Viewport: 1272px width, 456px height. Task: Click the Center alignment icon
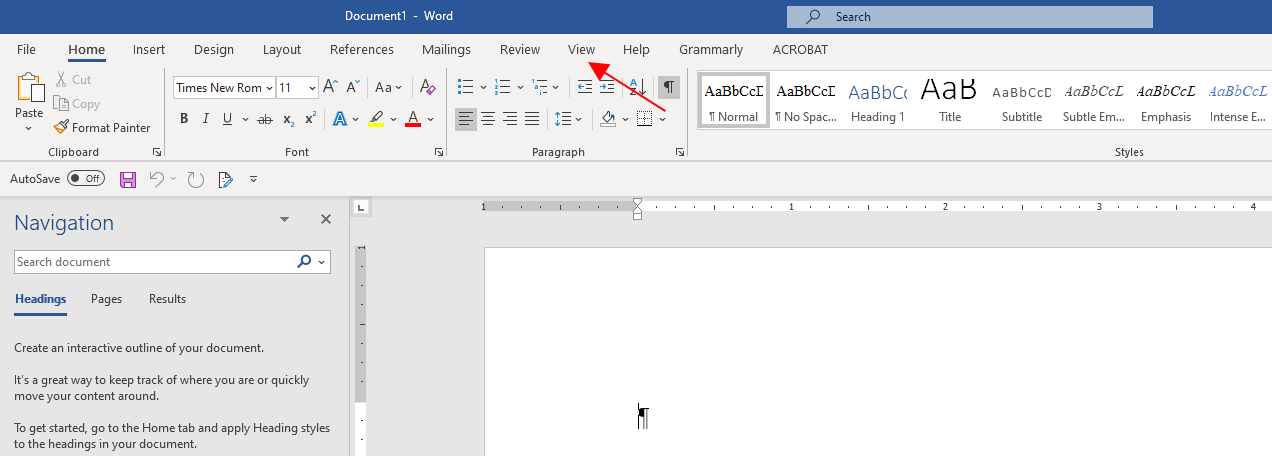[488, 119]
